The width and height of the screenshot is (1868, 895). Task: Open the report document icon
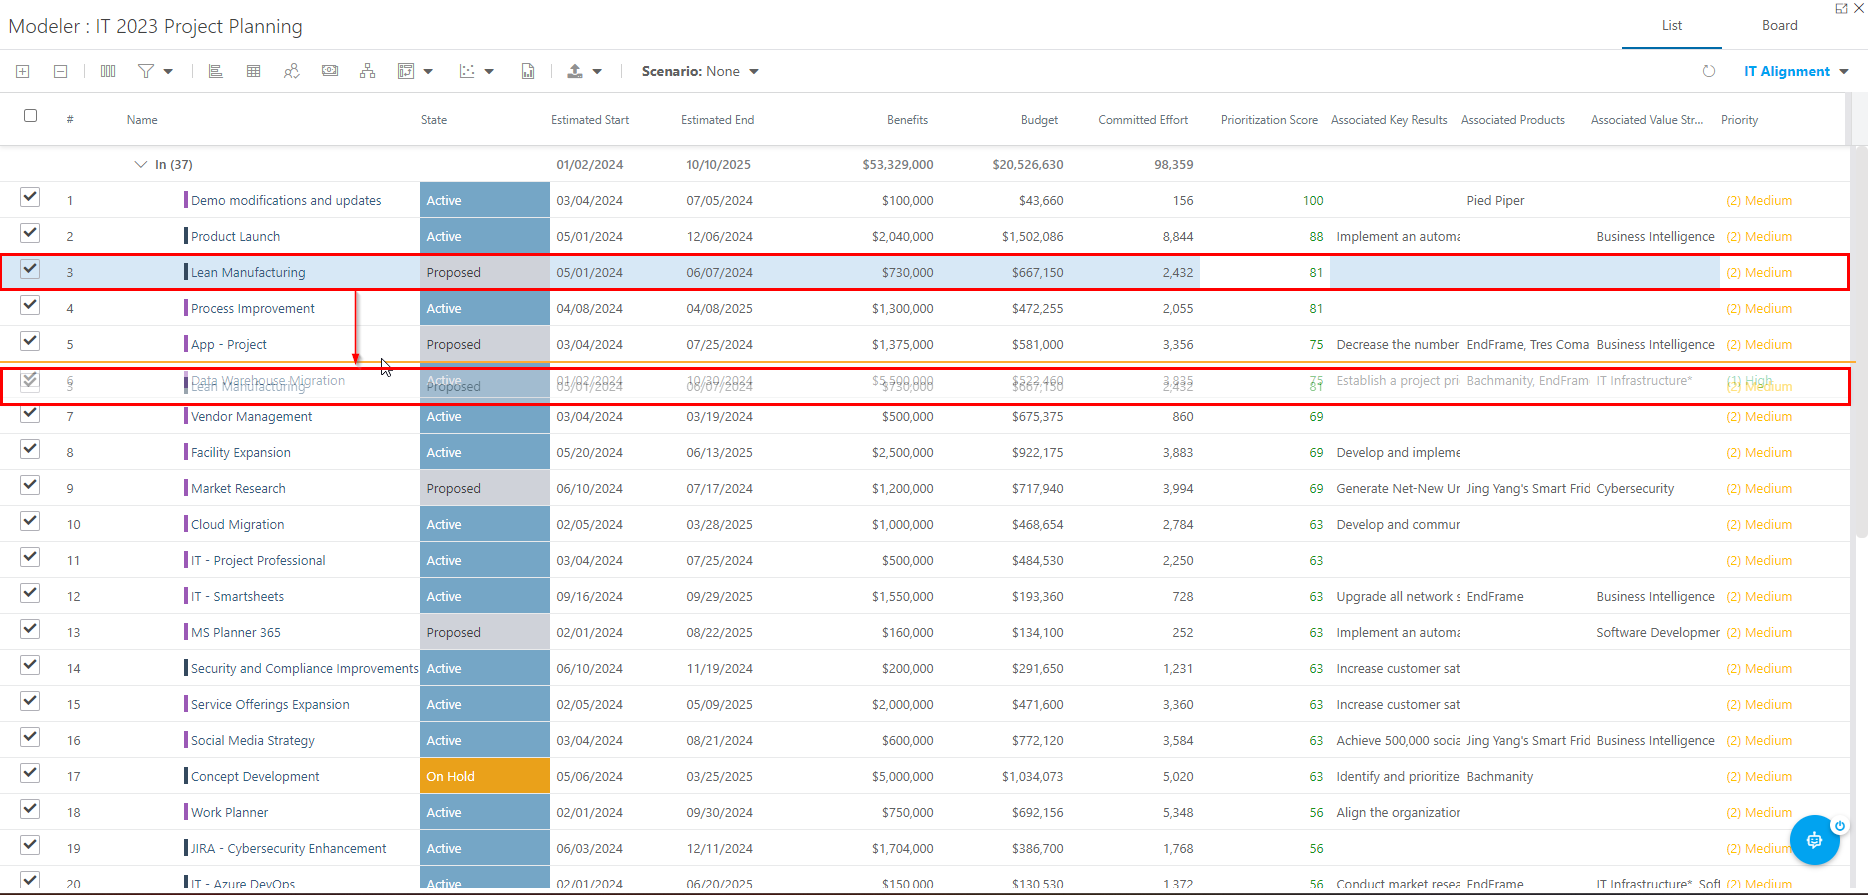[x=528, y=71]
